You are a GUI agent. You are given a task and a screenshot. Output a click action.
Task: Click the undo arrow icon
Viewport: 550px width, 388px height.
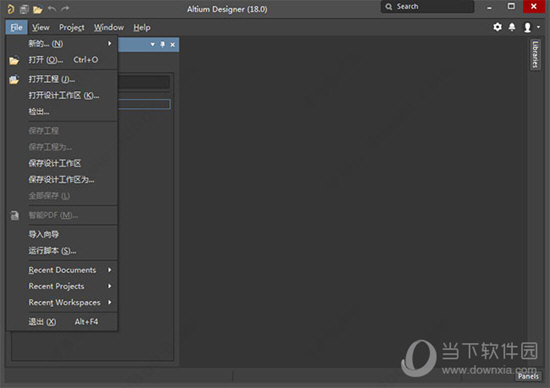point(52,9)
